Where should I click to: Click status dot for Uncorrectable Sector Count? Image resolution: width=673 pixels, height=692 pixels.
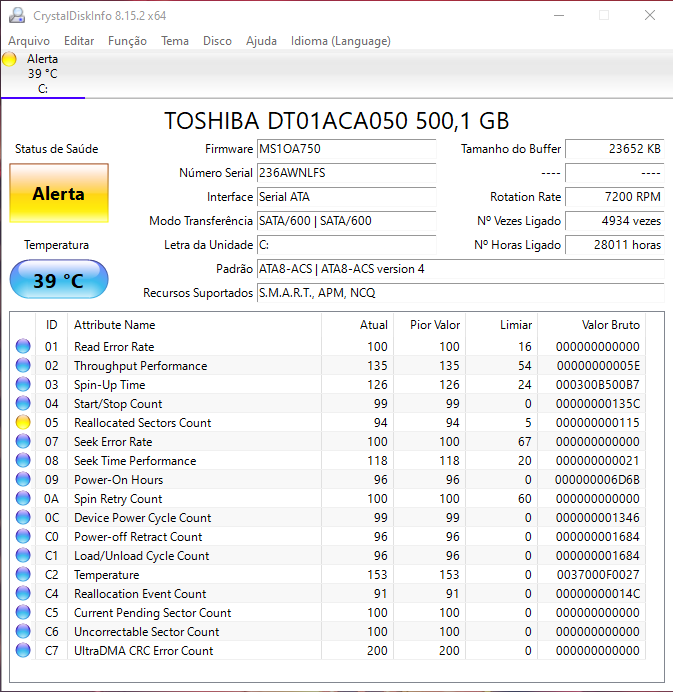(x=23, y=631)
